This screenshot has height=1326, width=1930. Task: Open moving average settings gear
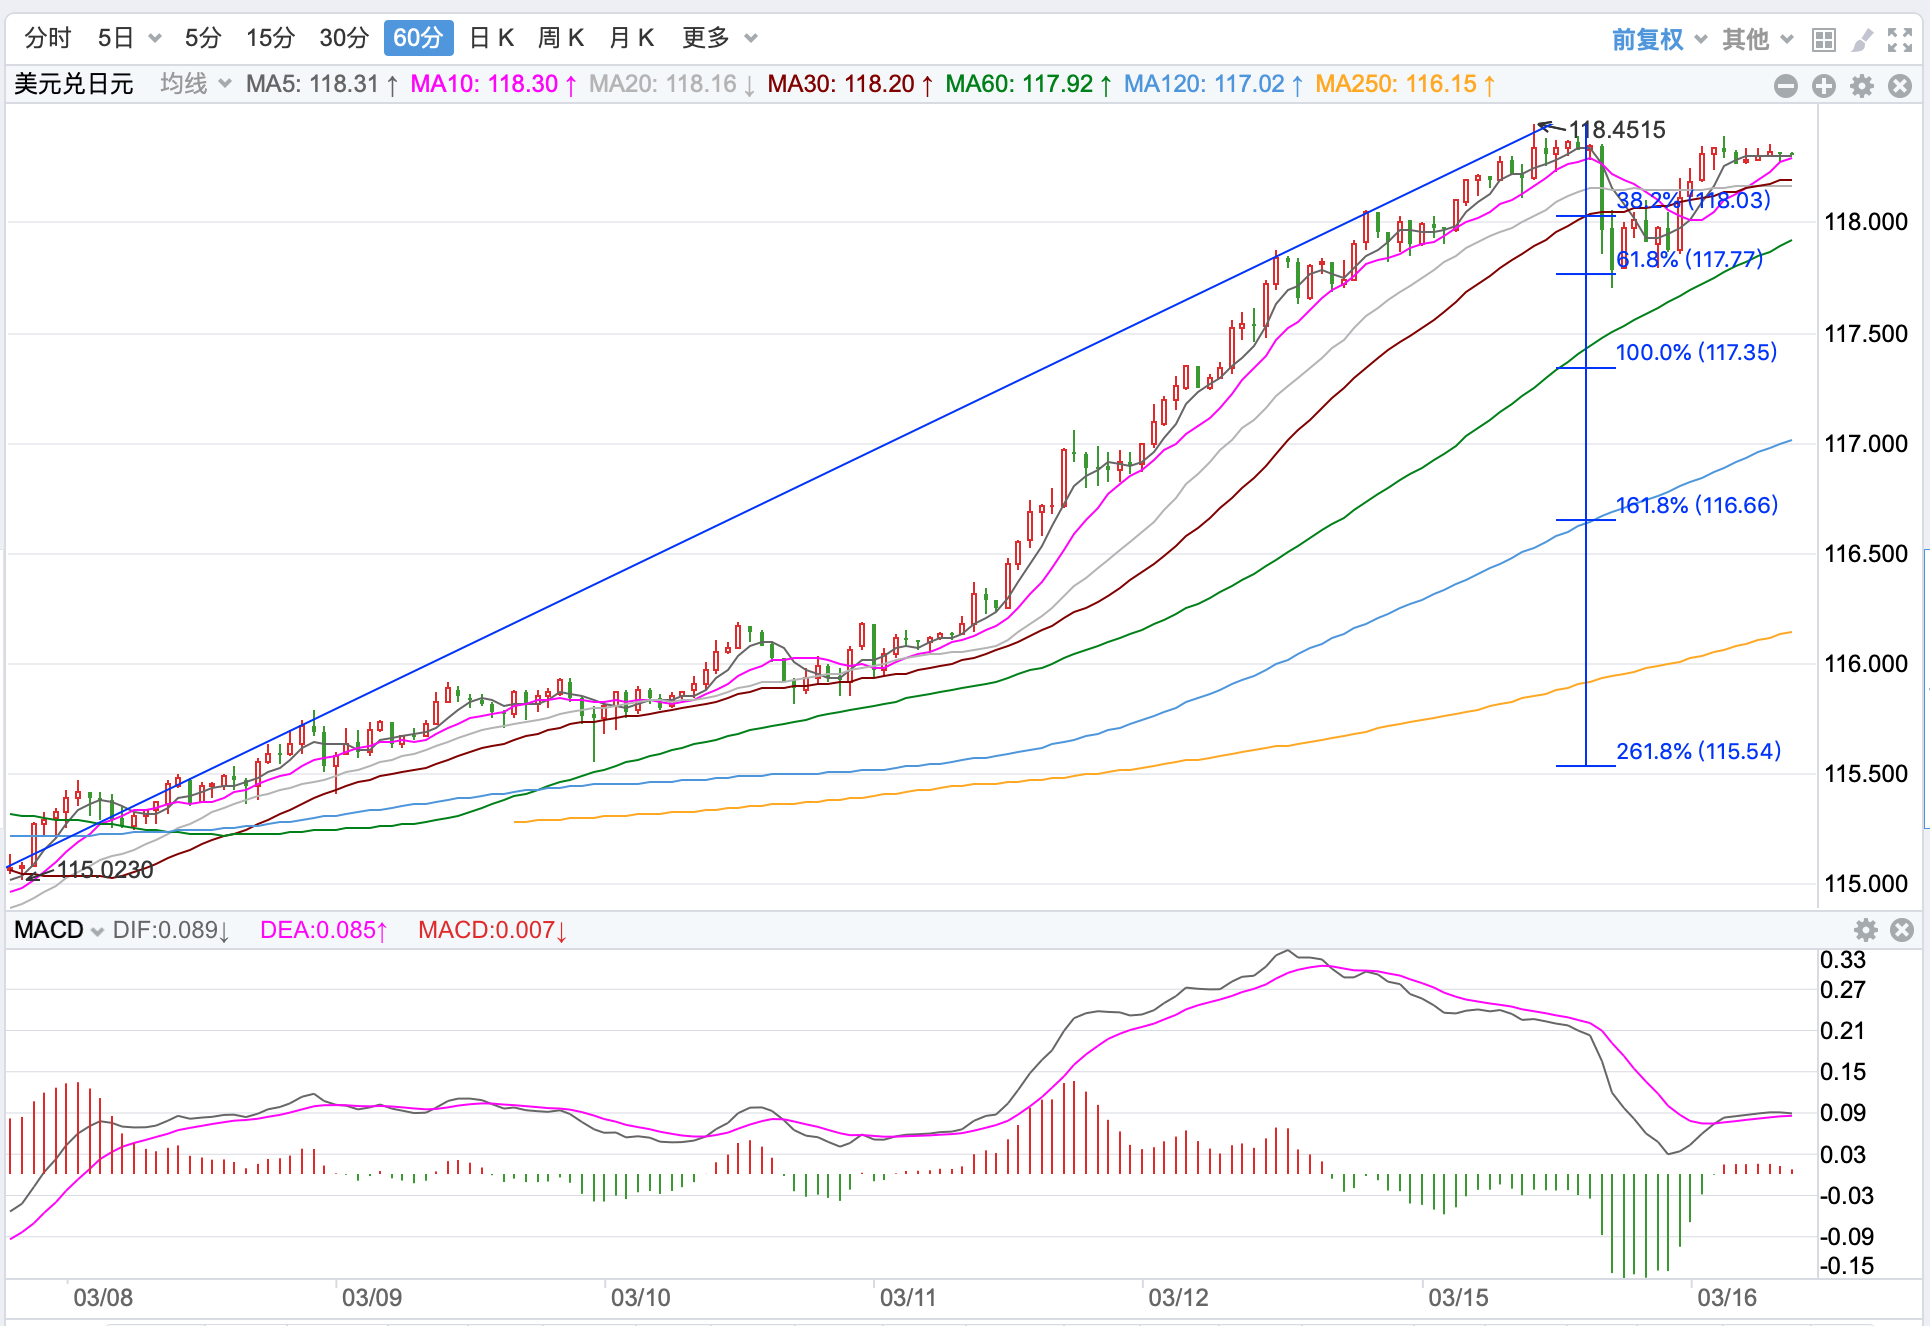(x=1862, y=86)
